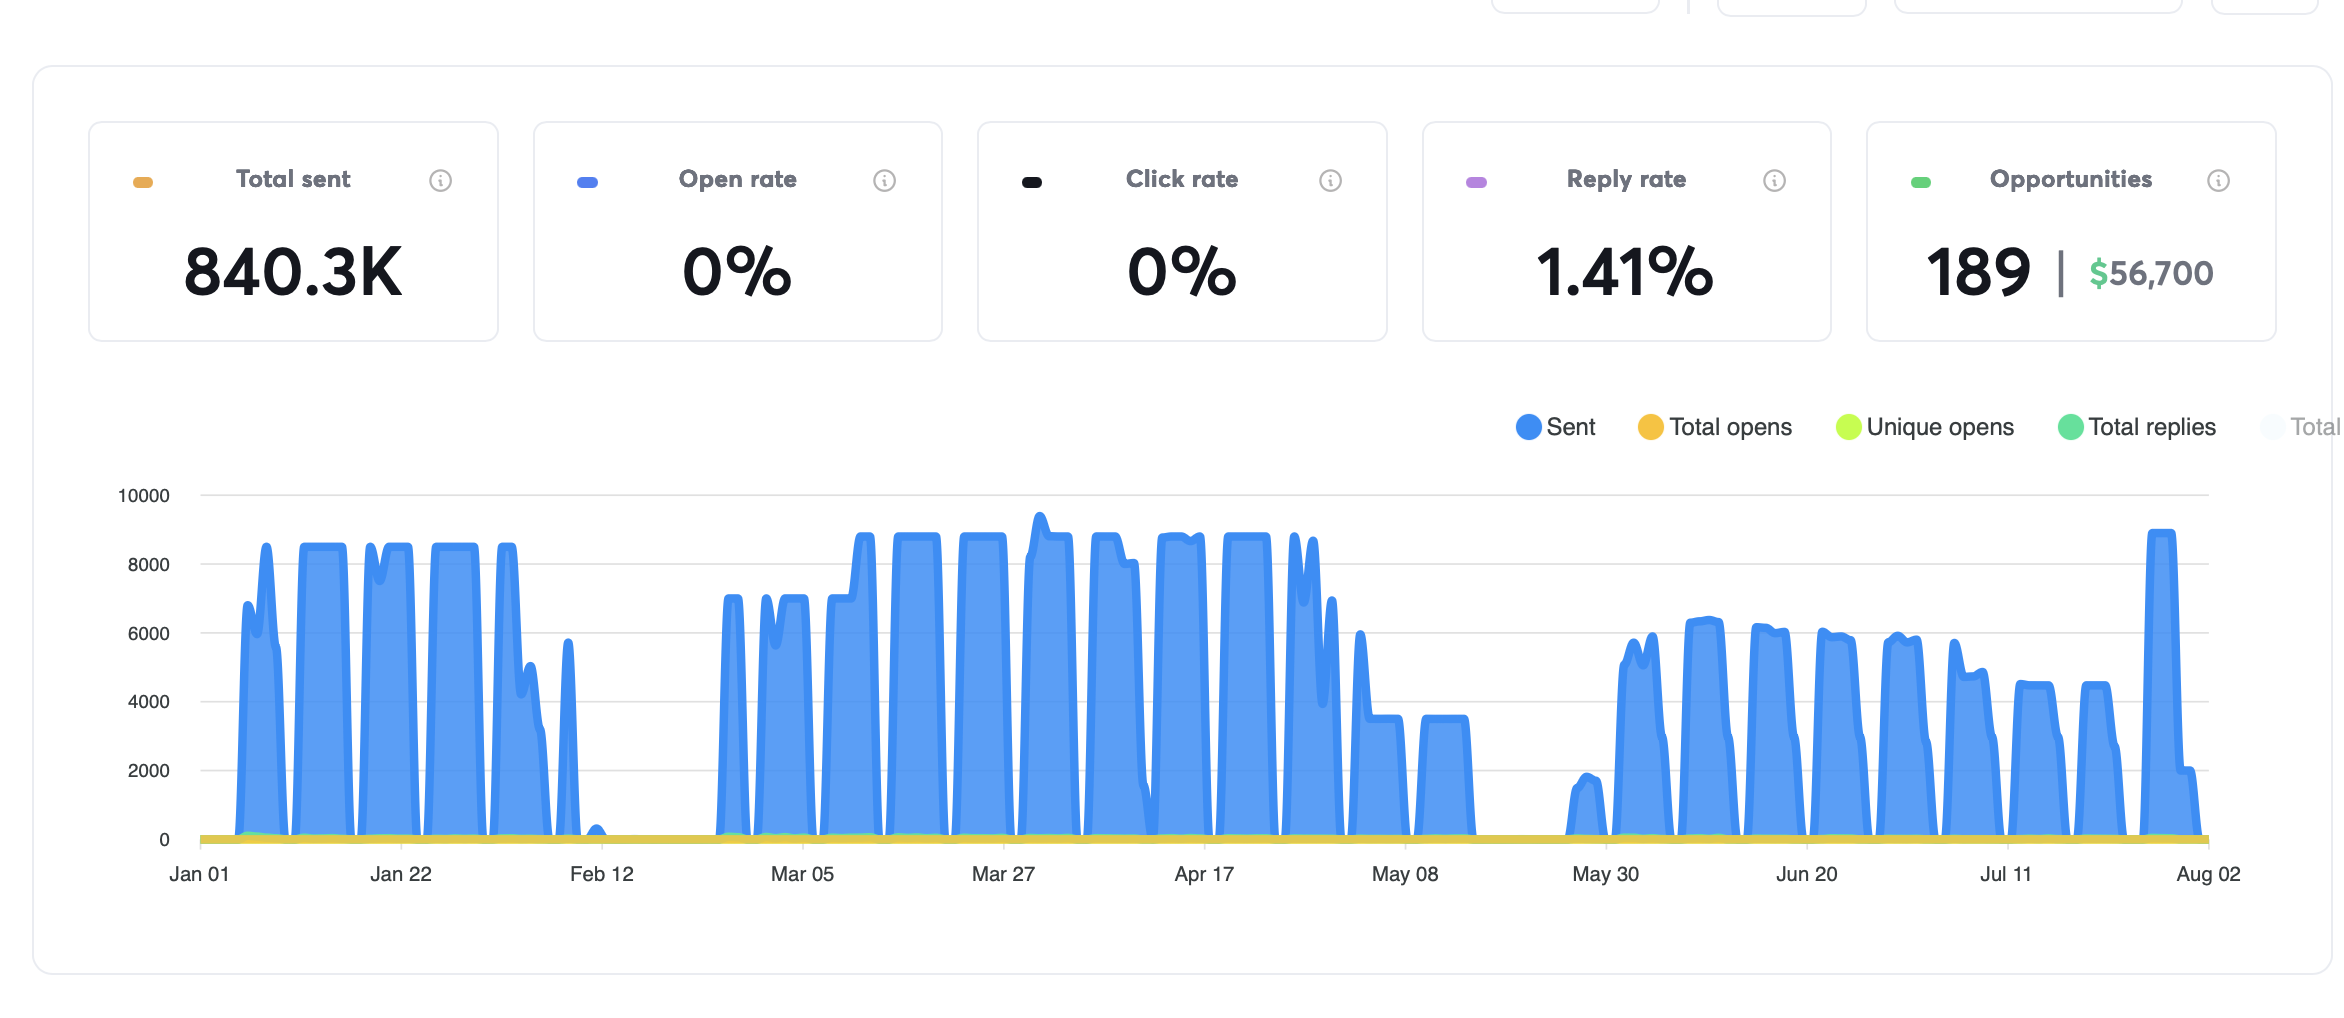Click the Total sent info icon
The width and height of the screenshot is (2344, 1018).
[440, 180]
